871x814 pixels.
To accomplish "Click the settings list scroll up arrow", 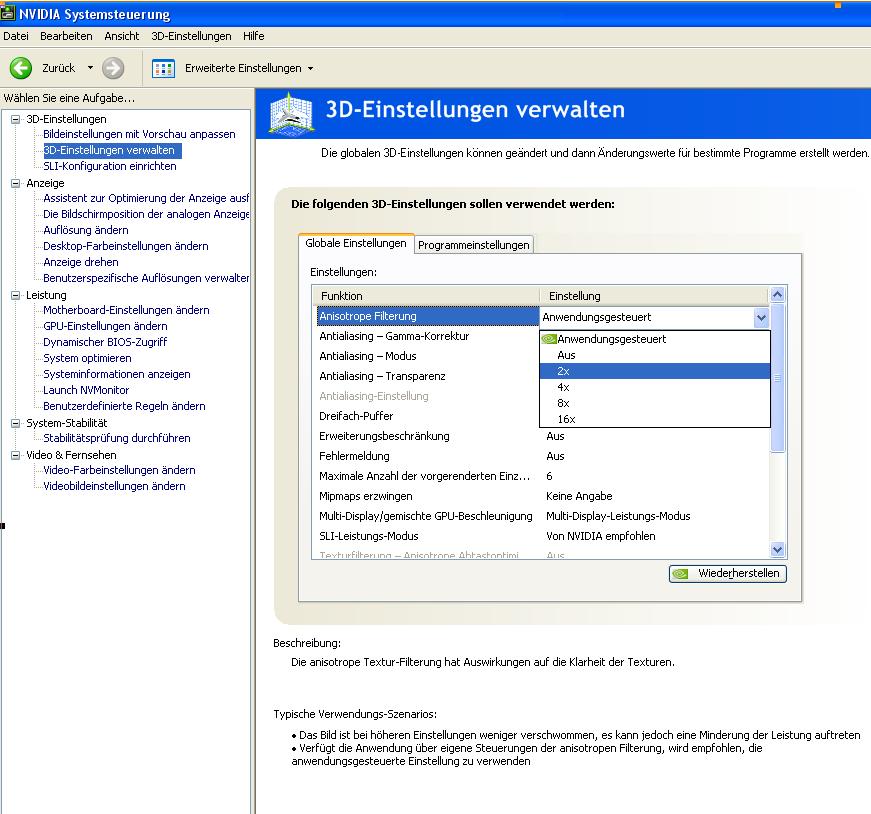I will [x=778, y=294].
